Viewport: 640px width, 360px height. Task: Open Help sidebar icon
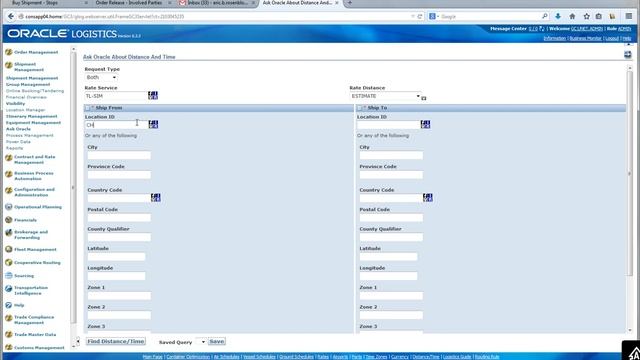9,305
